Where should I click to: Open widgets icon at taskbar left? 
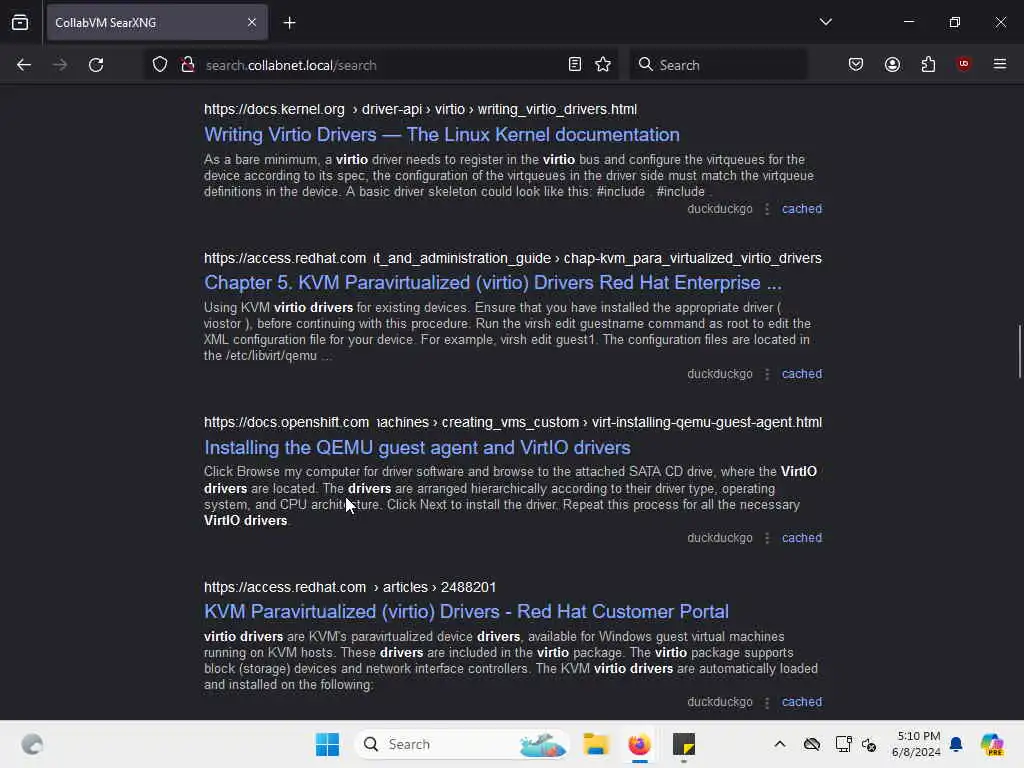click(x=33, y=744)
